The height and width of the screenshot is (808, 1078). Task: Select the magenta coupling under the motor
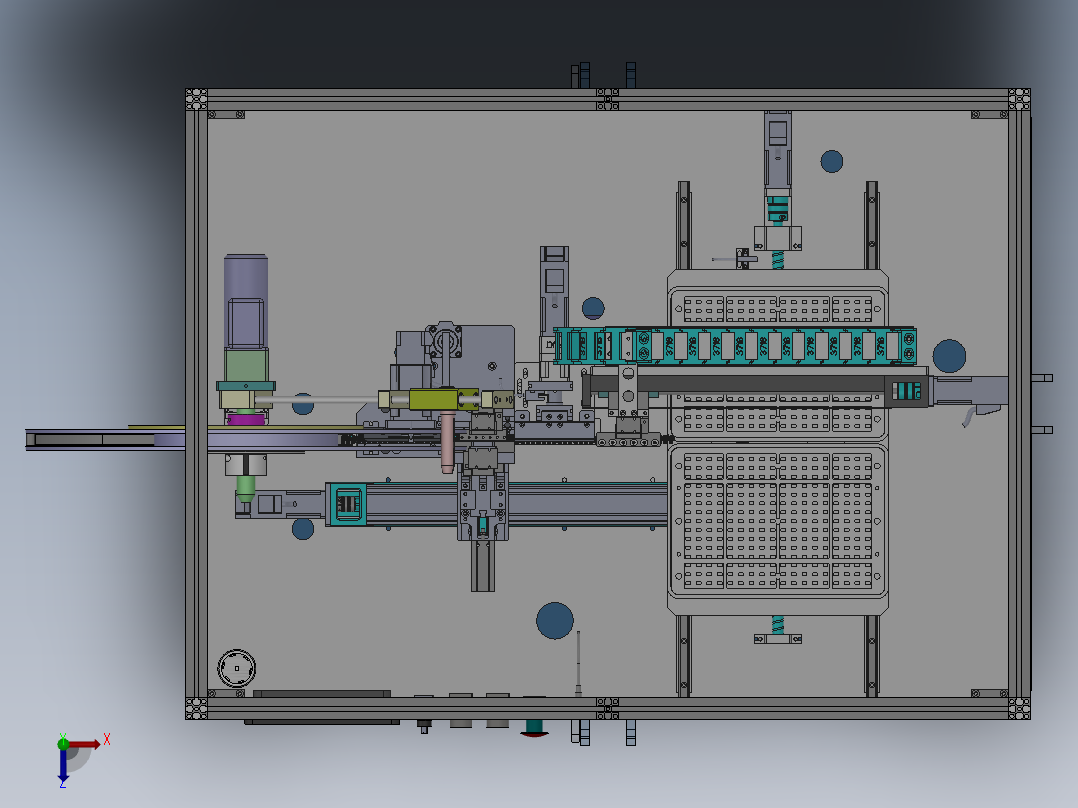pos(246,419)
